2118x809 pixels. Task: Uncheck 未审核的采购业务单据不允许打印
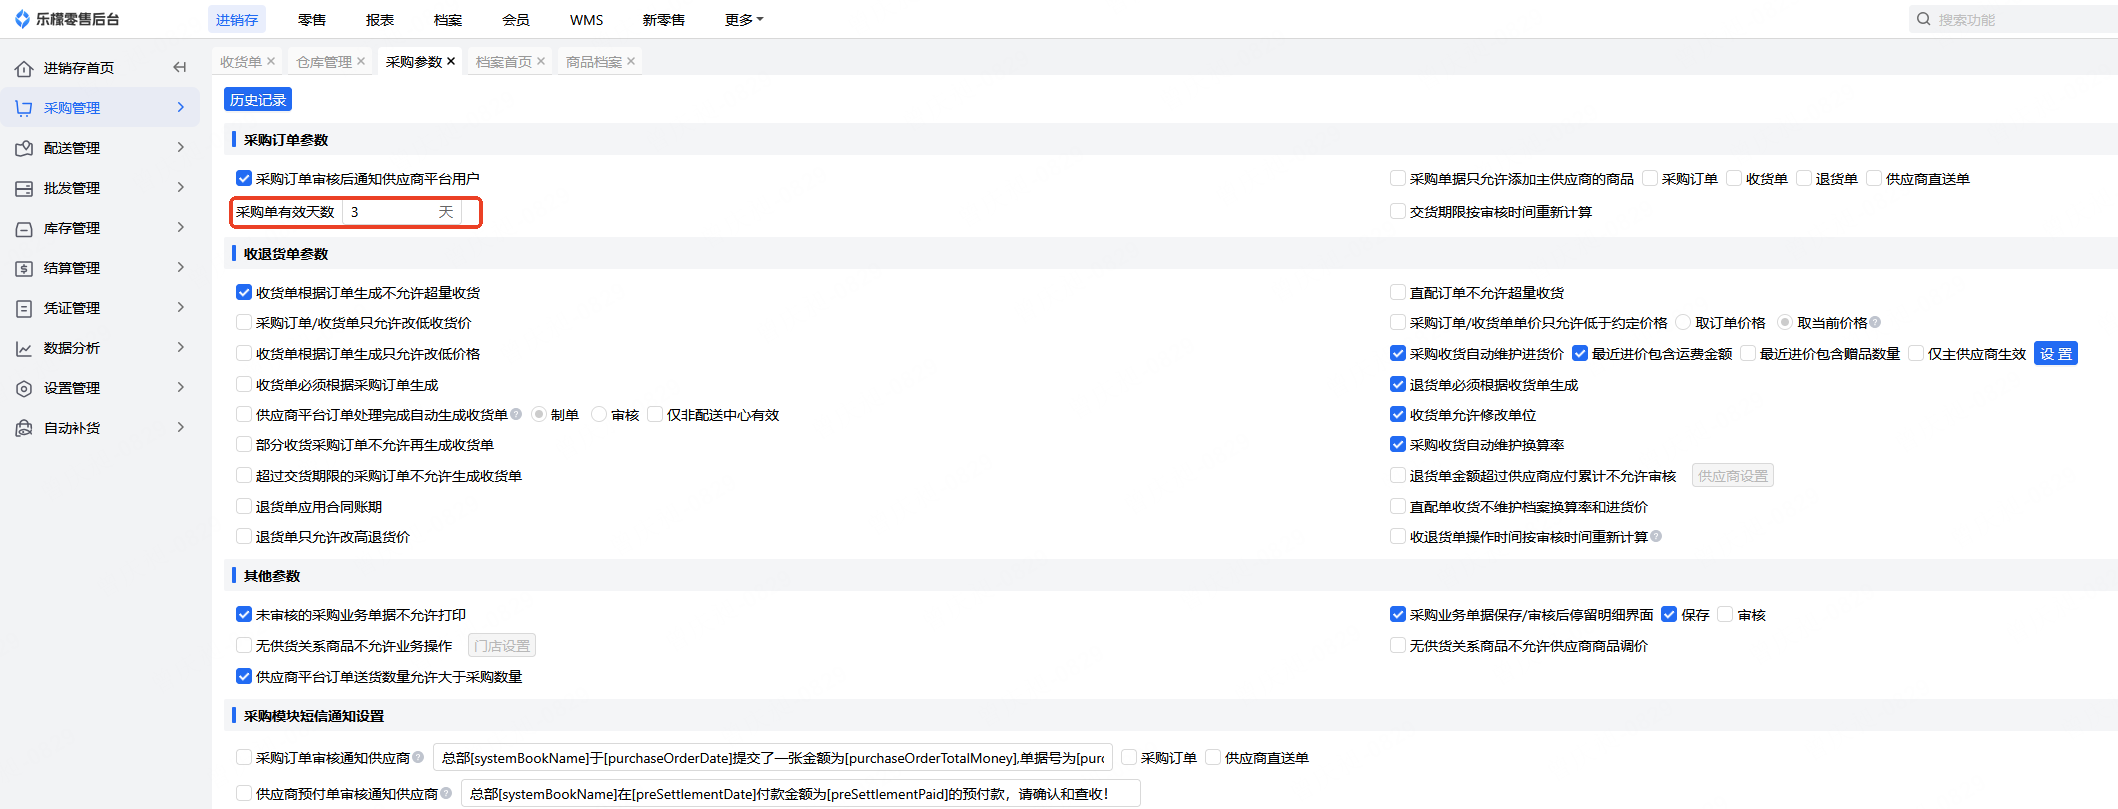pos(244,614)
